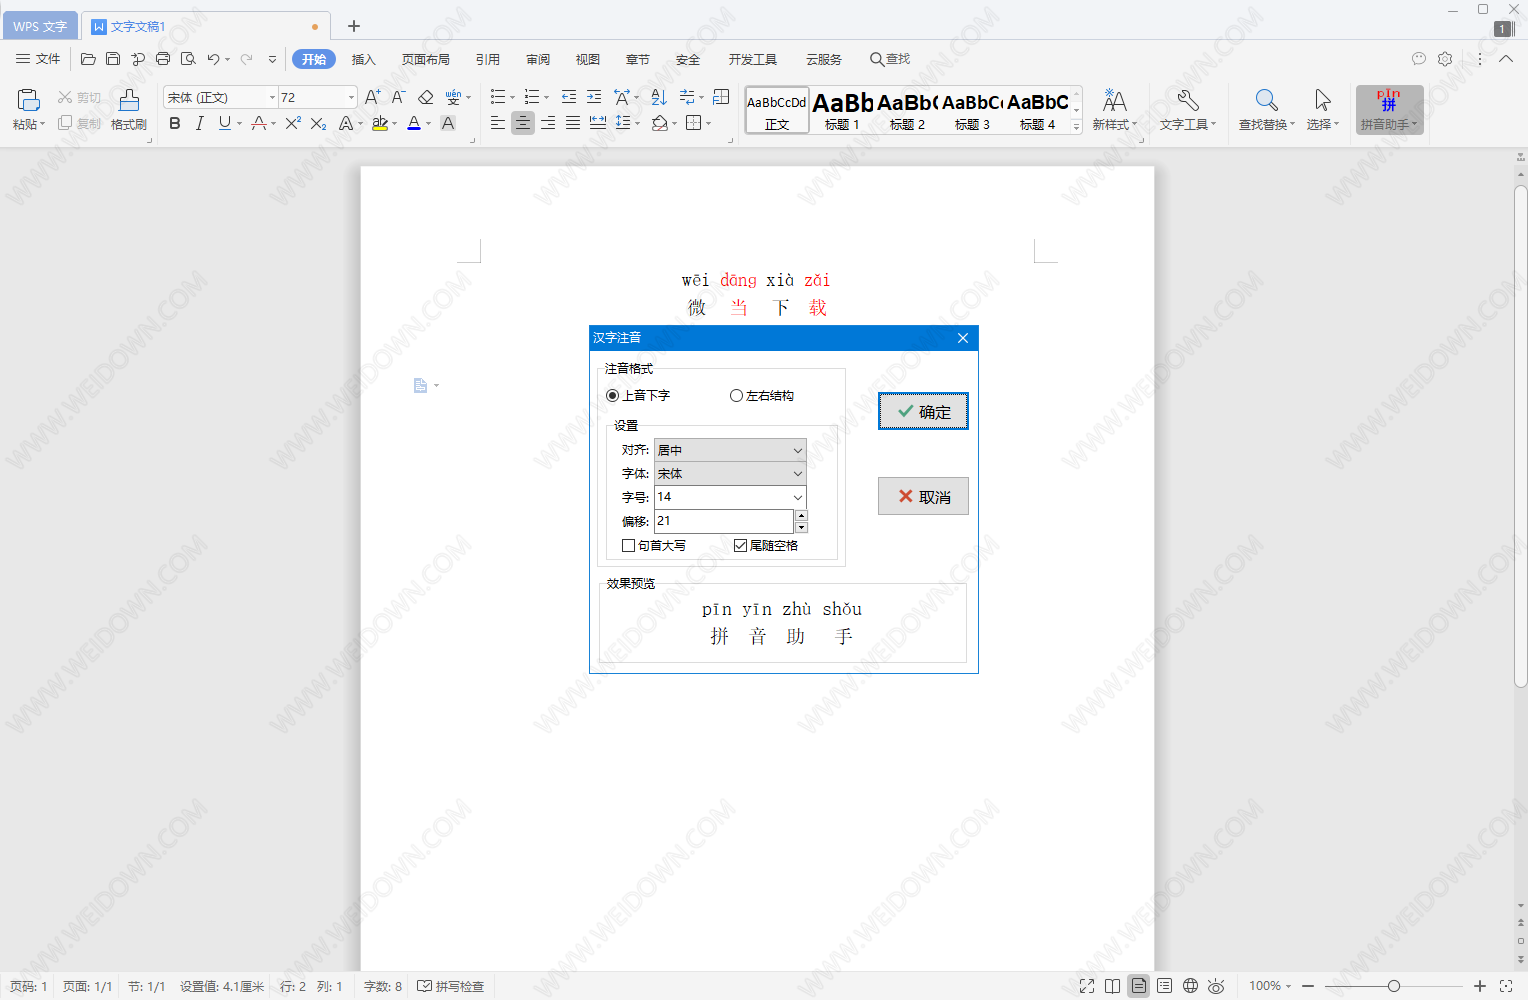
Task: Expand the 字号 size dropdown in dialog
Action: pos(797,497)
